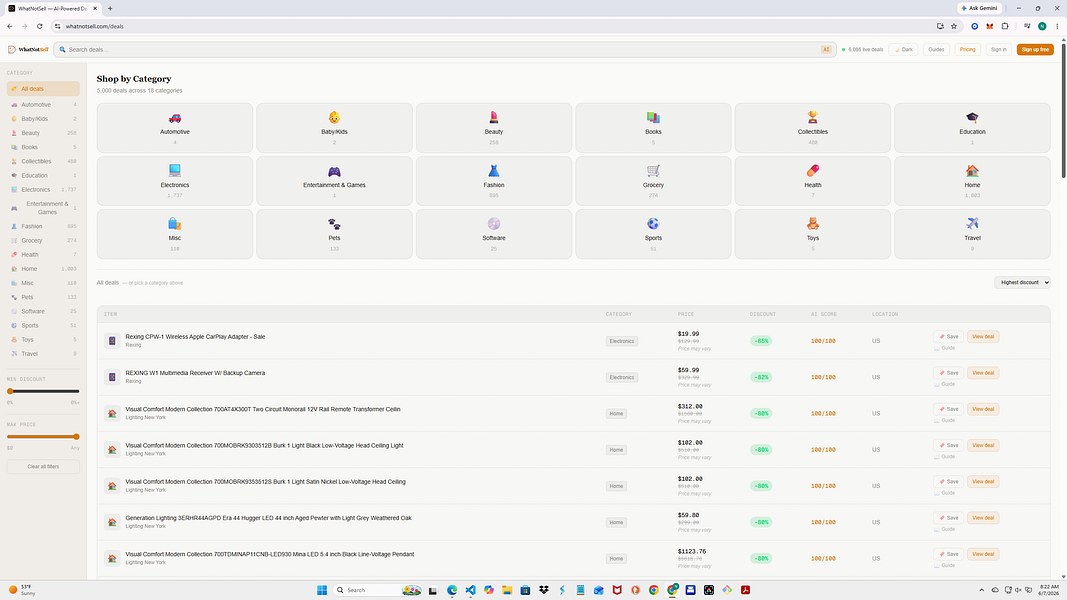This screenshot has width=1067, height=600.
Task: Bookmark this page with the star icon
Action: (x=954, y=27)
